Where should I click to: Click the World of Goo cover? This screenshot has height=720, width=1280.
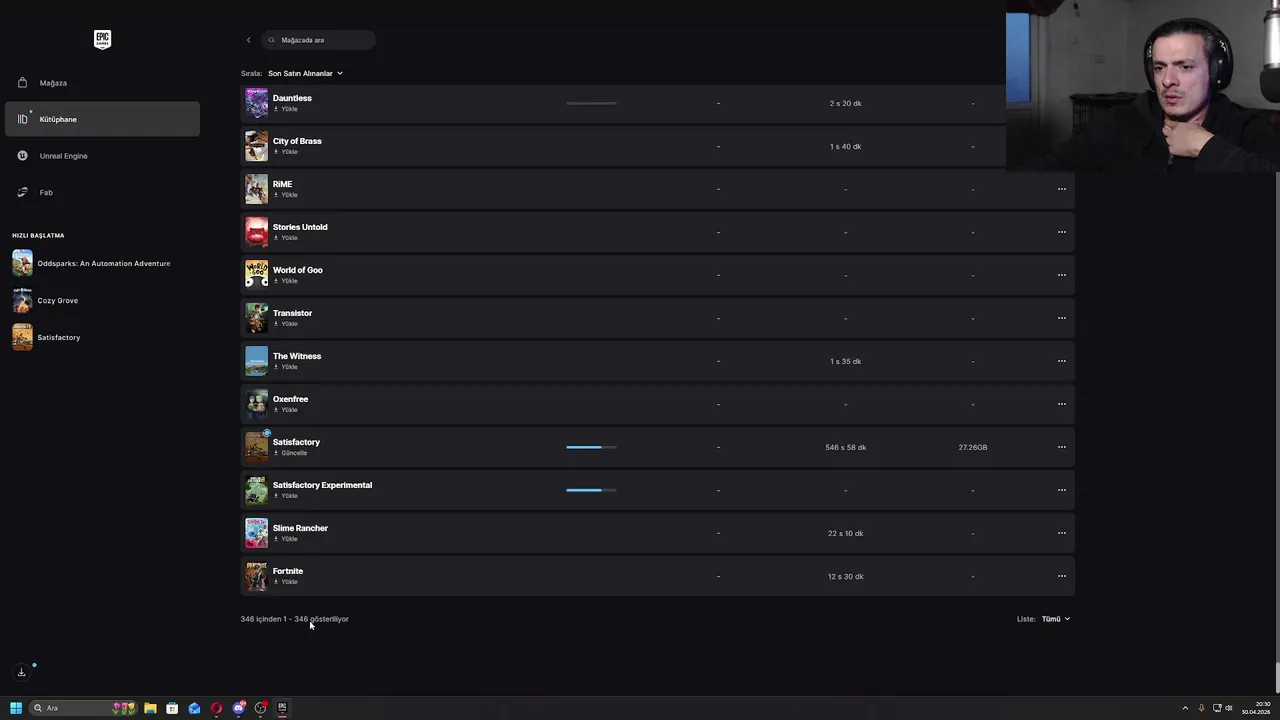[x=256, y=275]
